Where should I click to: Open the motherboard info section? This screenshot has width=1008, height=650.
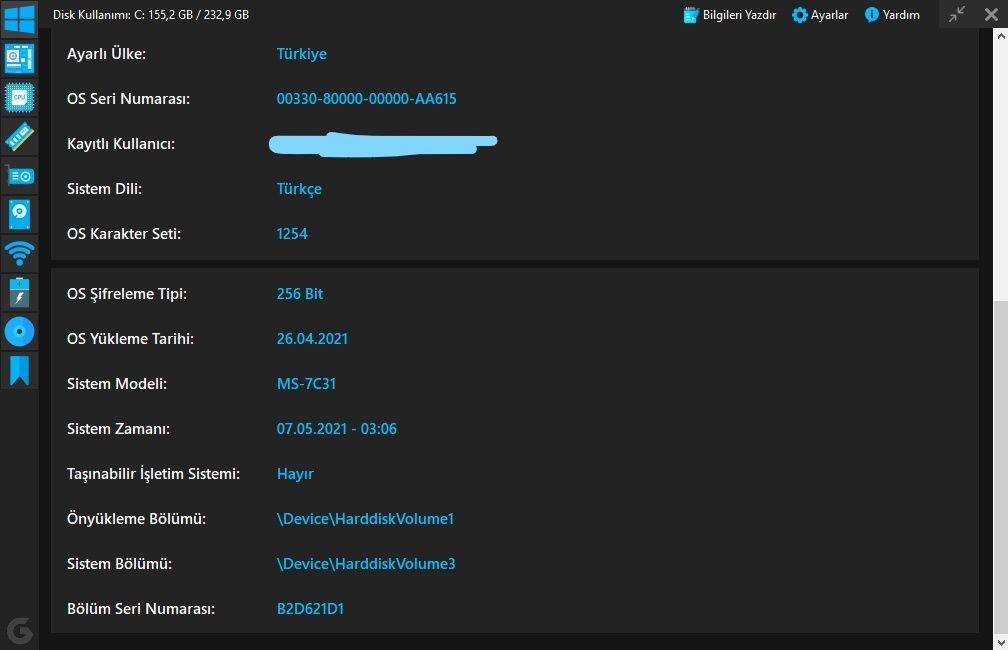tap(19, 59)
